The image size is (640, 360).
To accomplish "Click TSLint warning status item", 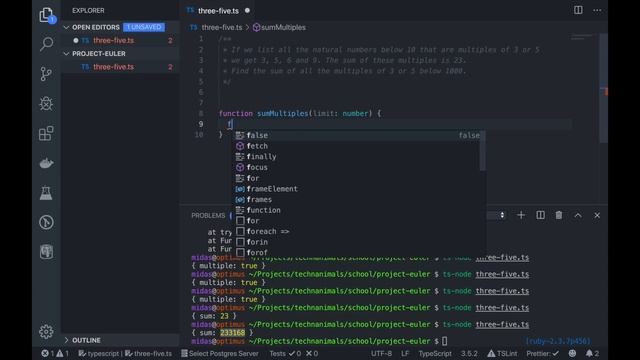I will (502, 353).
